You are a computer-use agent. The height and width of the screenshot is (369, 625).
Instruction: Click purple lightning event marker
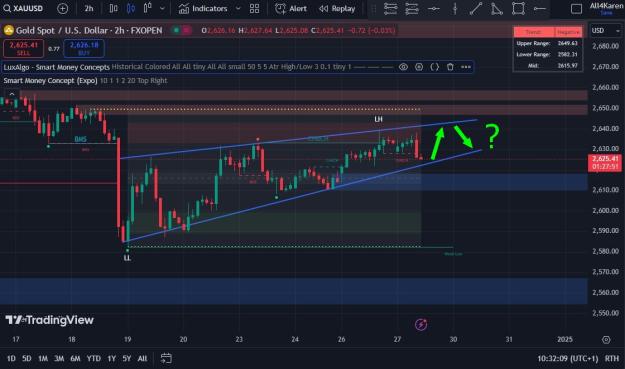coord(421,324)
